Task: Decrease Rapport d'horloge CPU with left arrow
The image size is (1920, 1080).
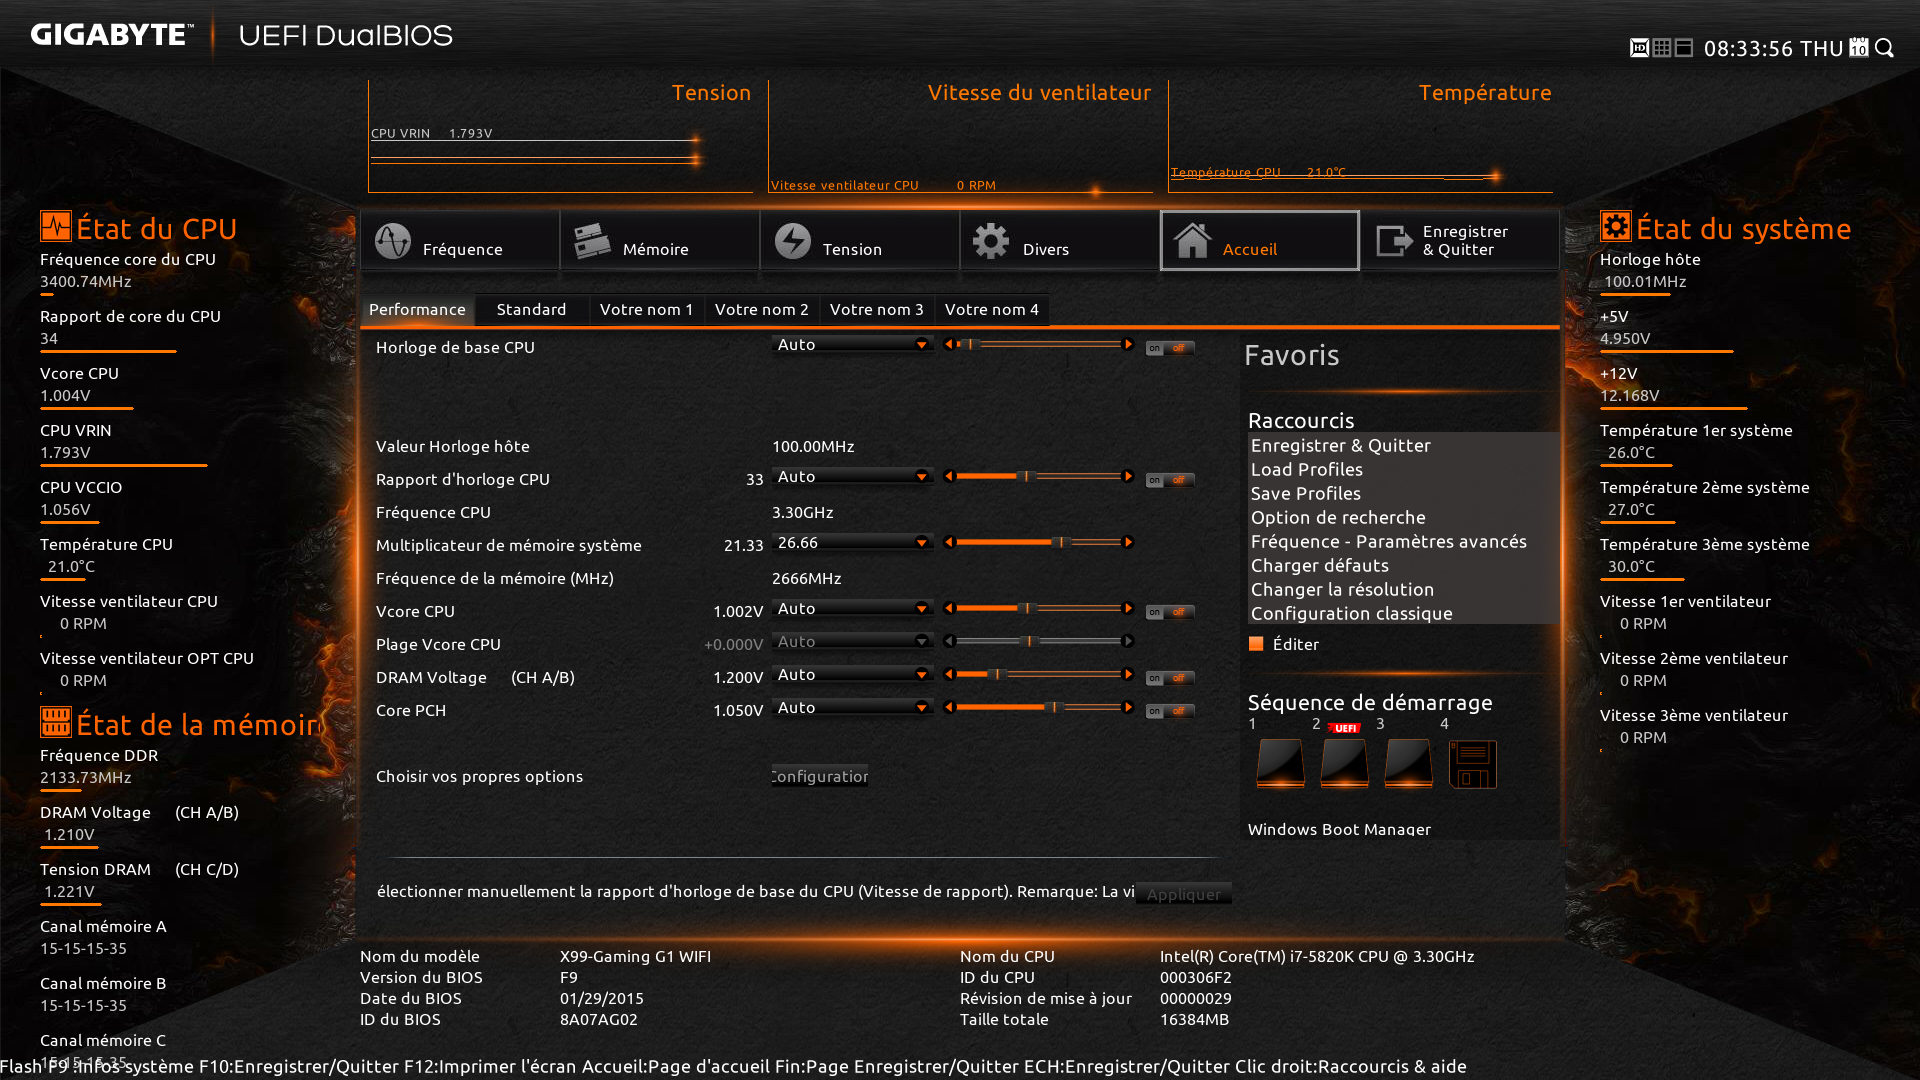Action: [949, 476]
